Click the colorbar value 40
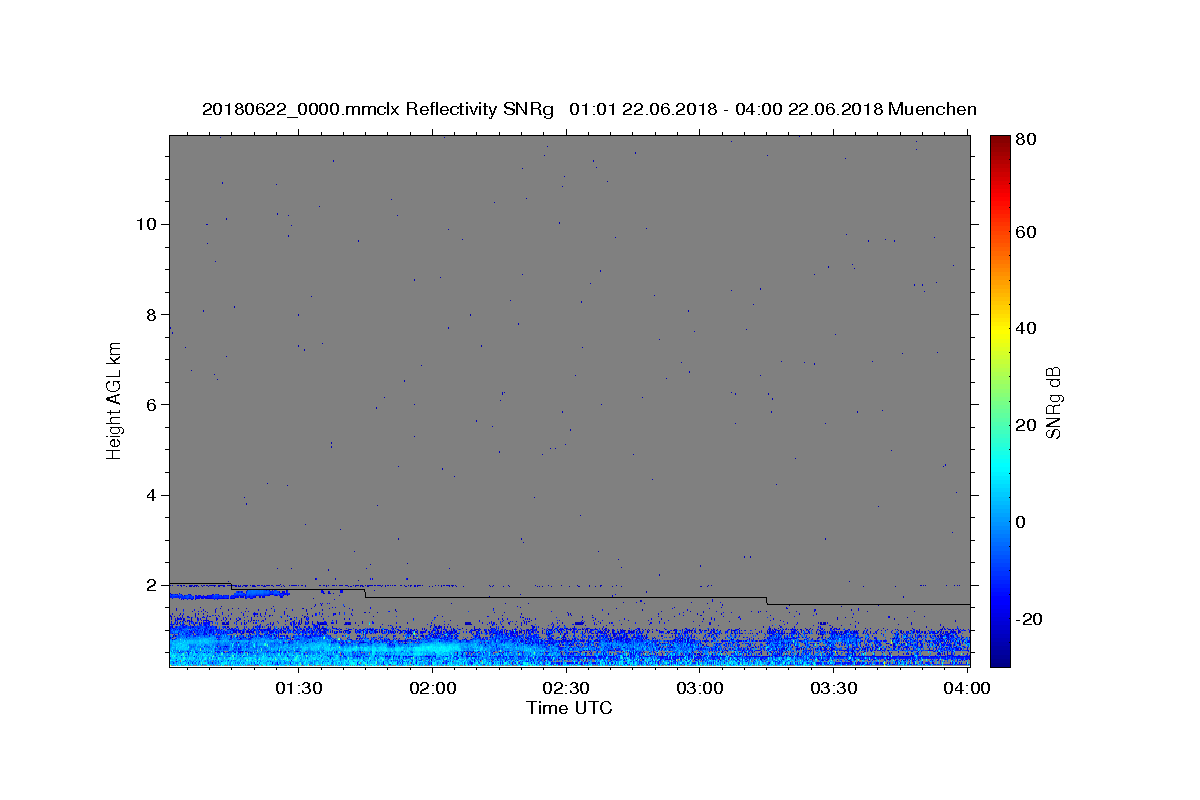Screen dimensions: 1200x800 1025,328
